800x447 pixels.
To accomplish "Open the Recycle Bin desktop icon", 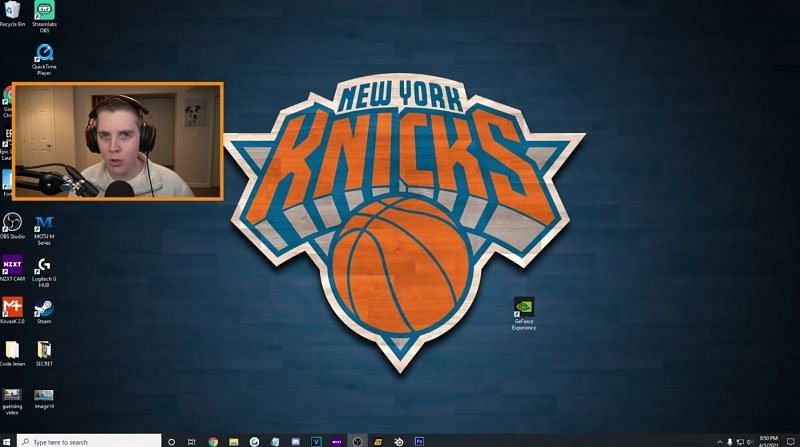I will pos(12,14).
